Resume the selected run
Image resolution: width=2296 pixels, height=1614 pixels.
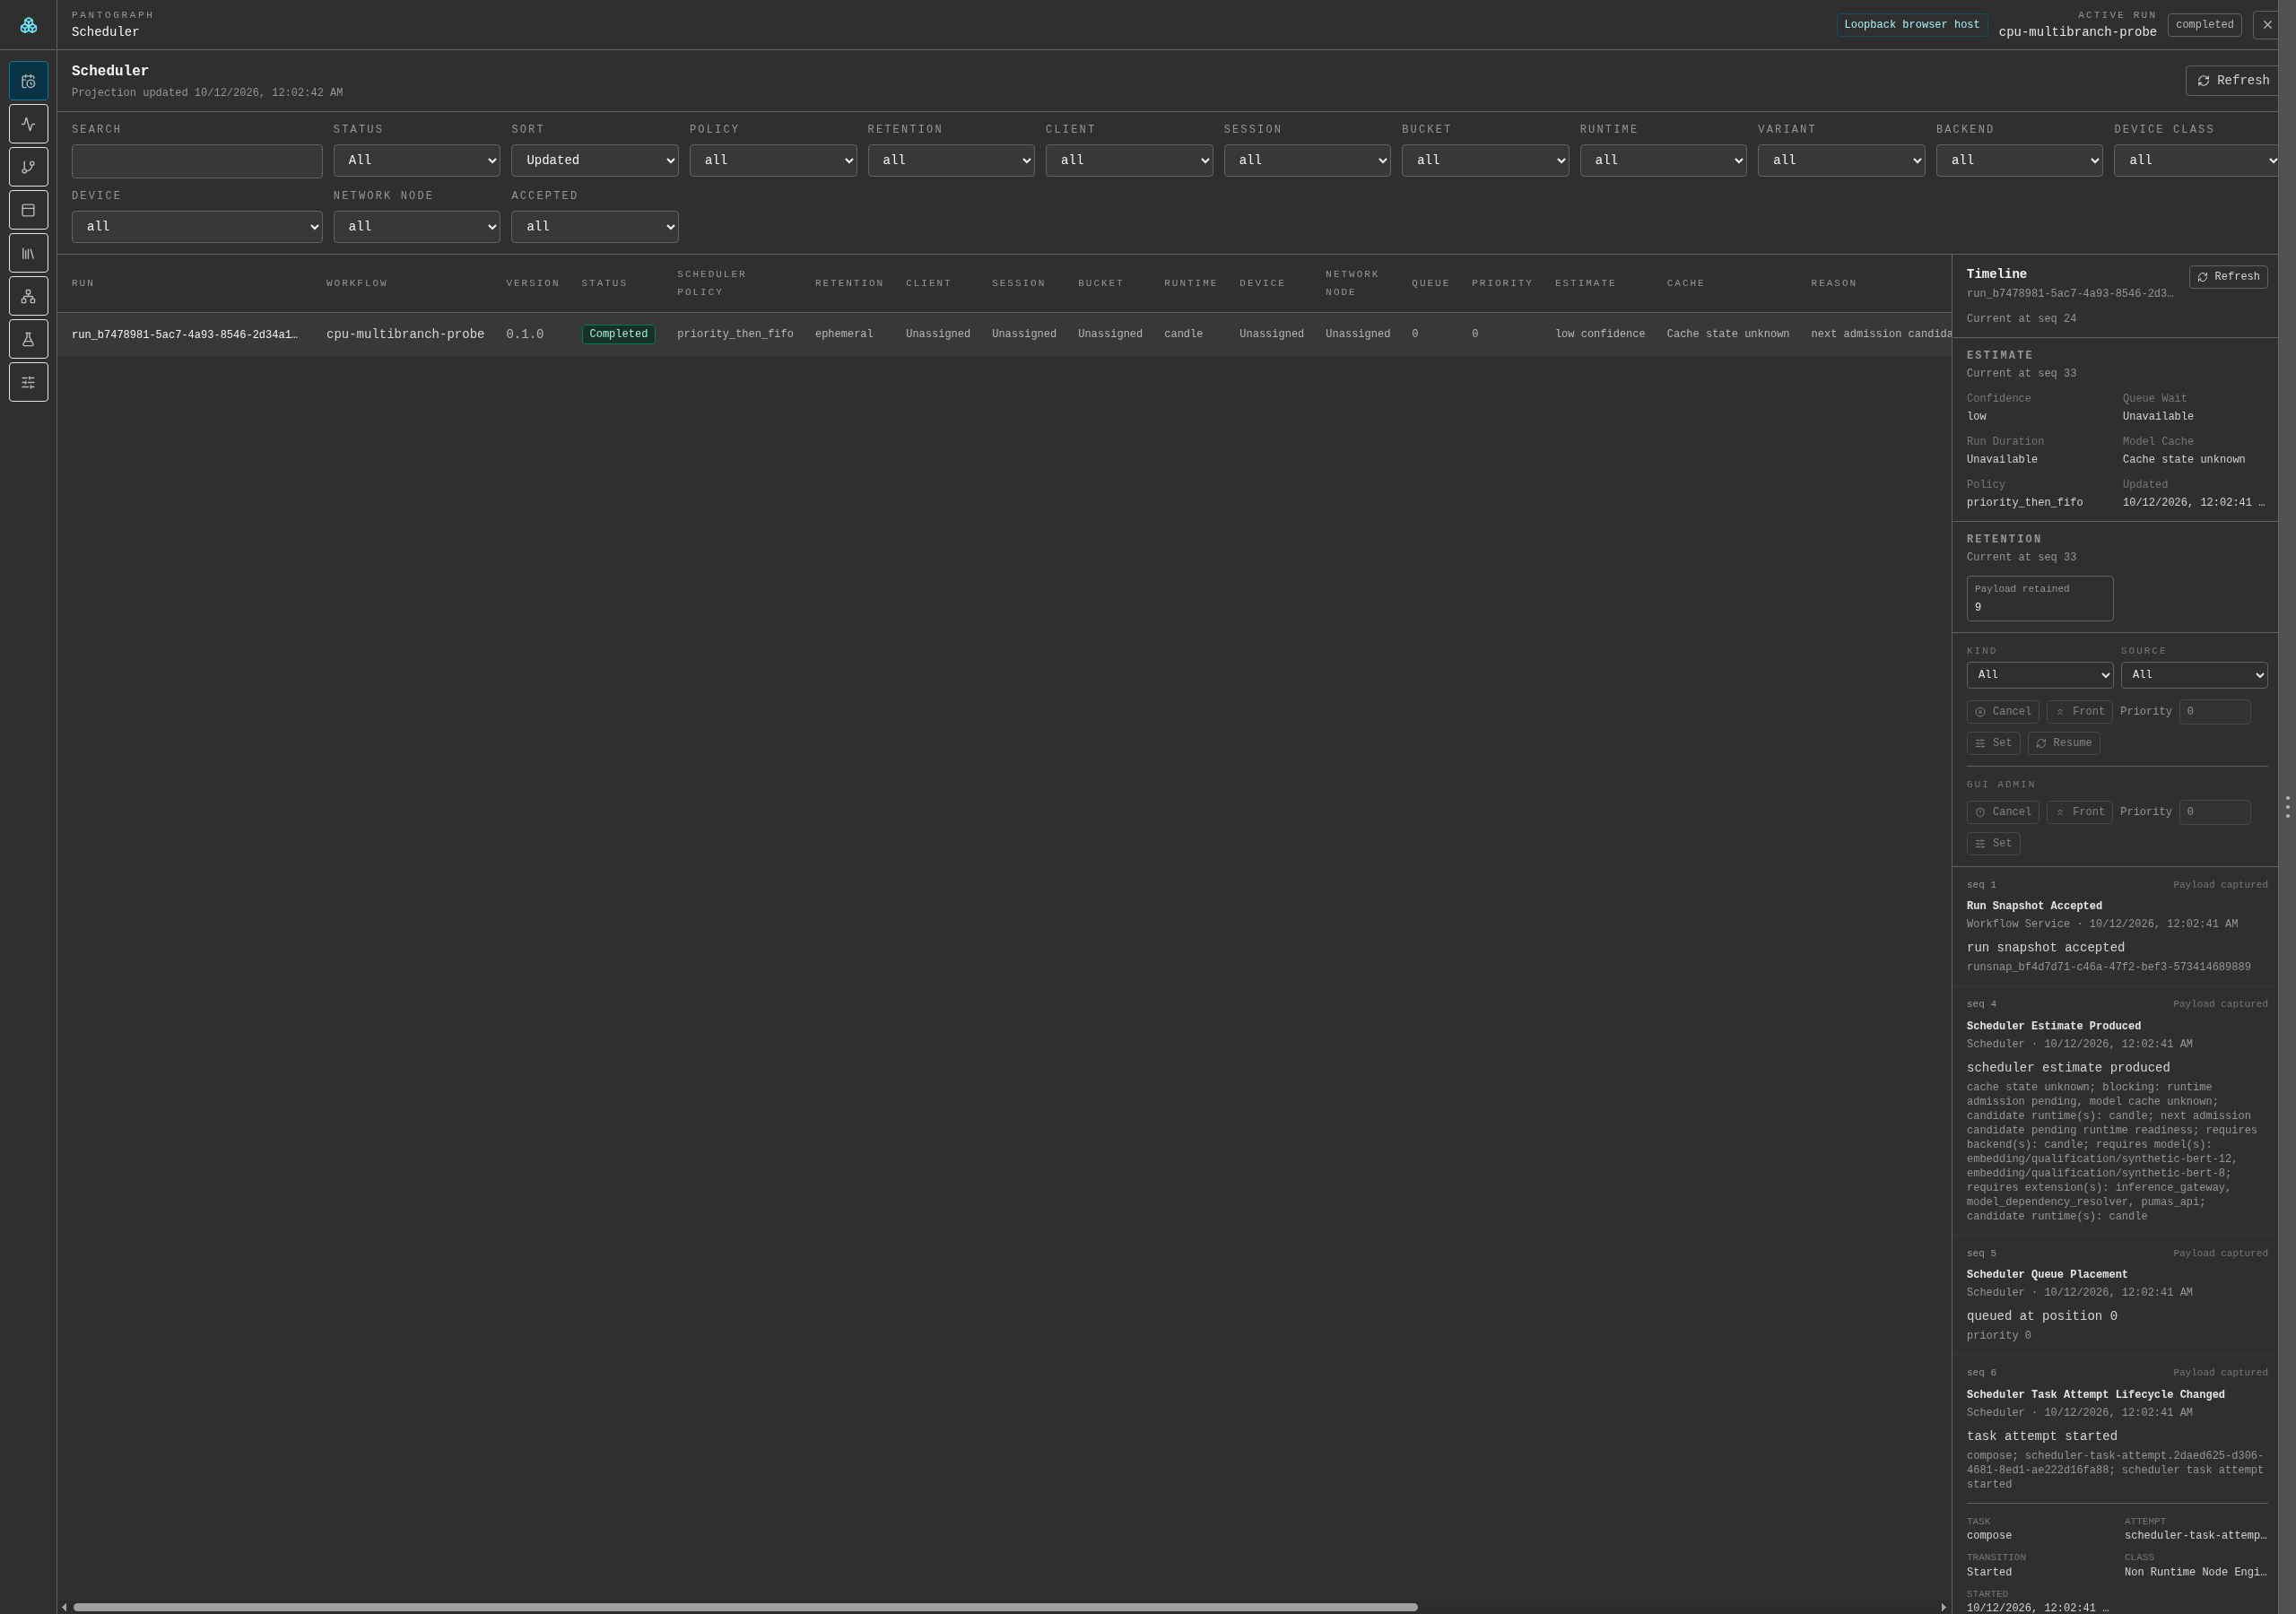(2063, 743)
